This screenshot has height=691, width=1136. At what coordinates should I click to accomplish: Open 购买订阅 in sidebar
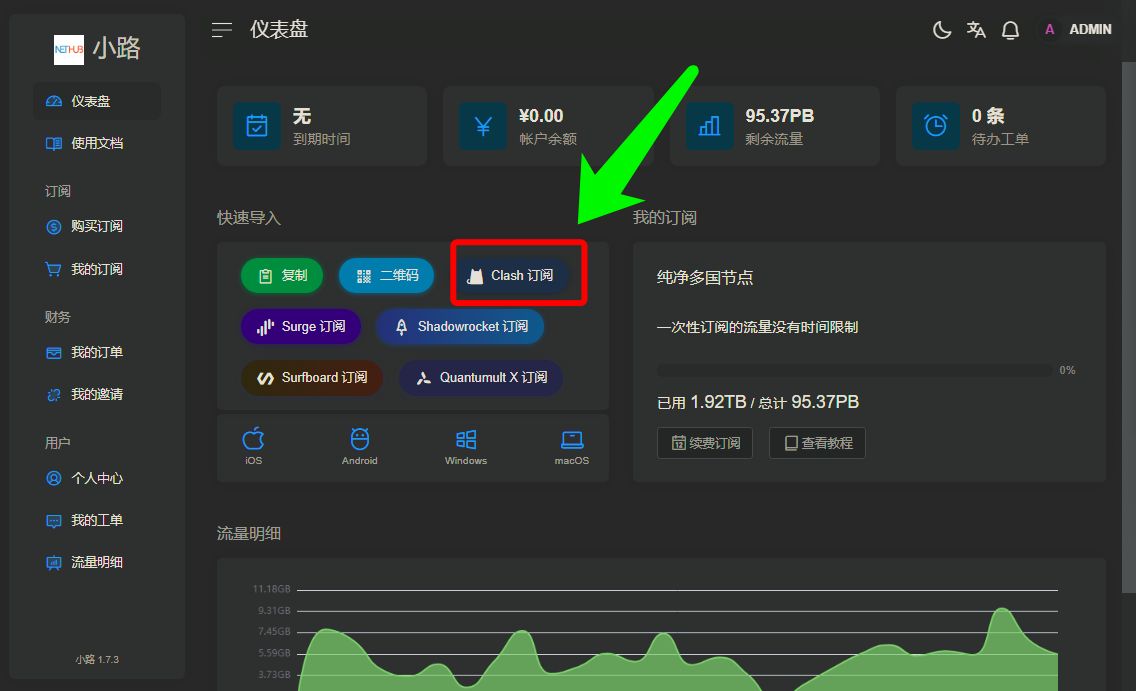97,227
